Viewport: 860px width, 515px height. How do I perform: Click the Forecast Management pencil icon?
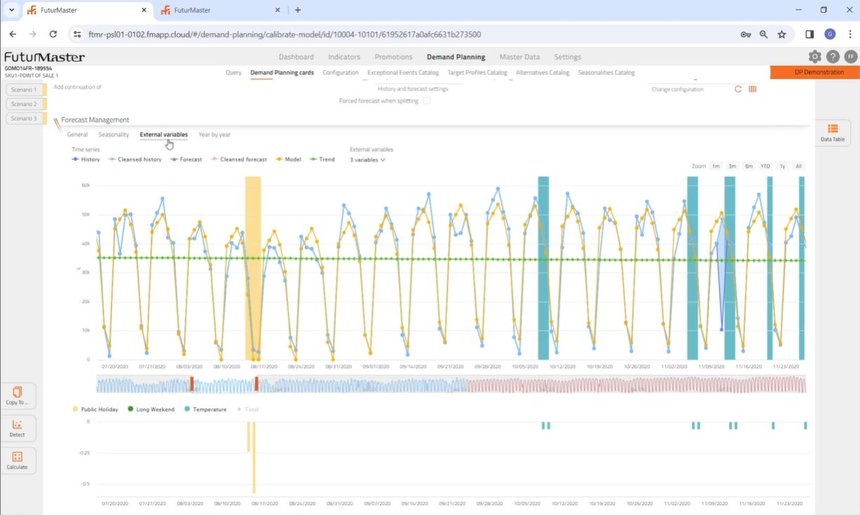click(x=57, y=124)
